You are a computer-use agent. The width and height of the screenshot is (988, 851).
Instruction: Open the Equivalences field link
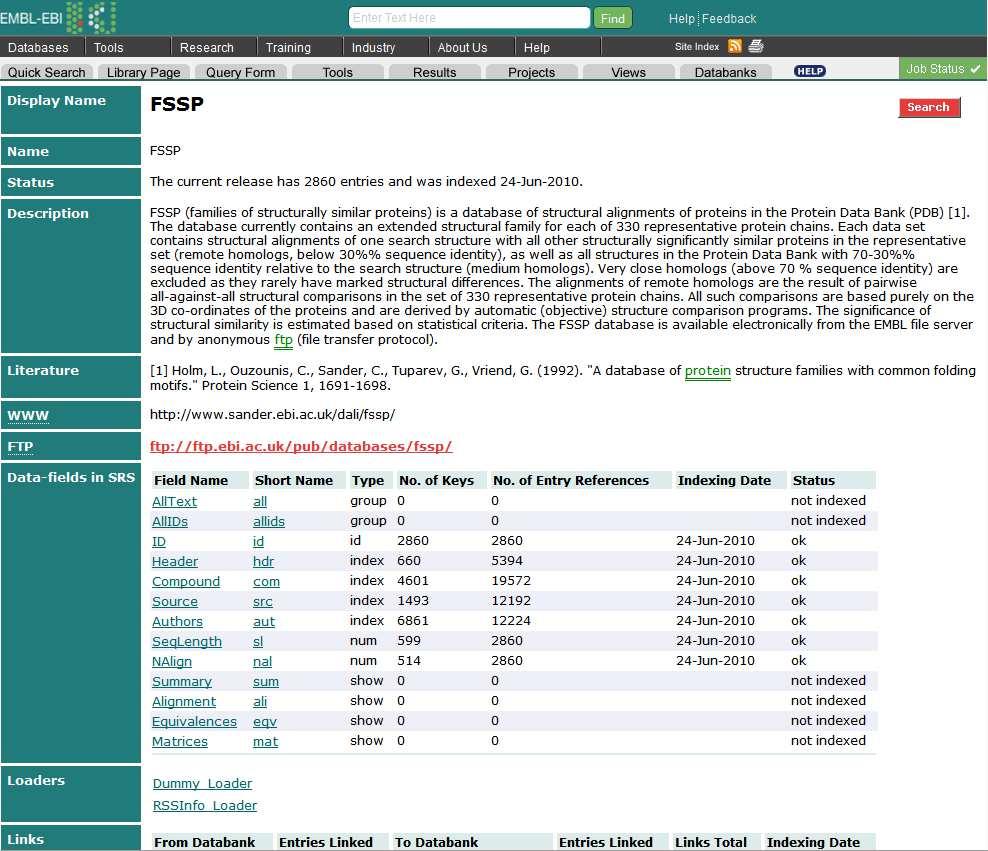pos(195,721)
